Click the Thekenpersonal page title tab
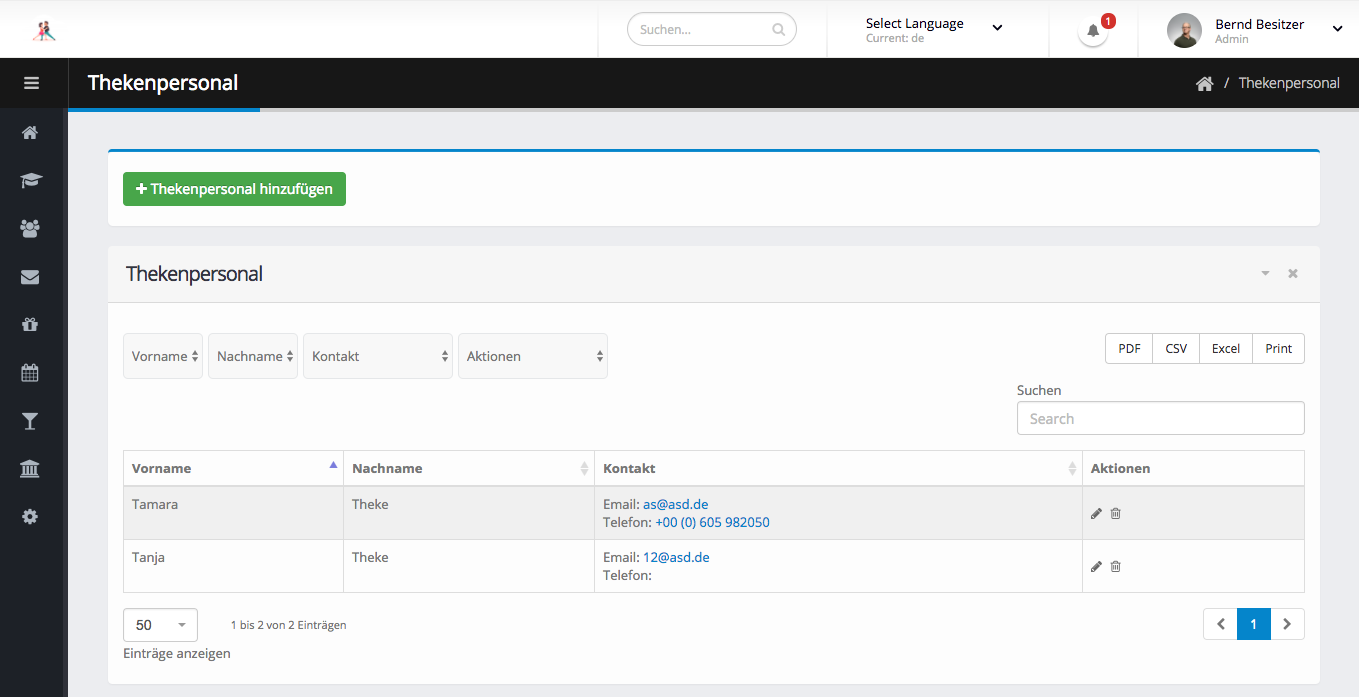Screen dimensions: 1359x697 pyautogui.click(x=163, y=83)
